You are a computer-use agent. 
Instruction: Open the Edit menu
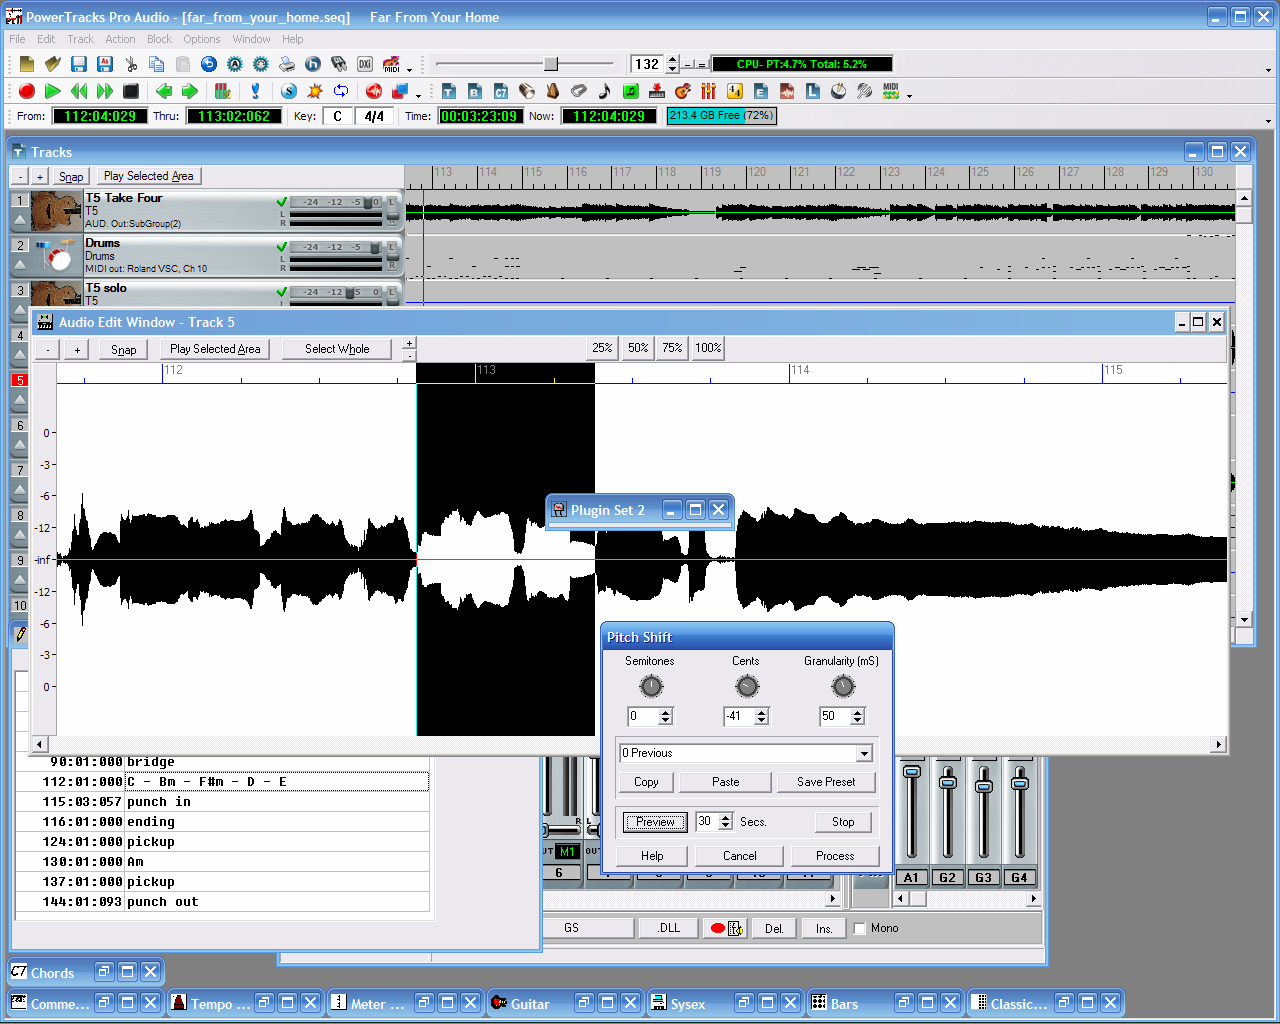point(46,39)
